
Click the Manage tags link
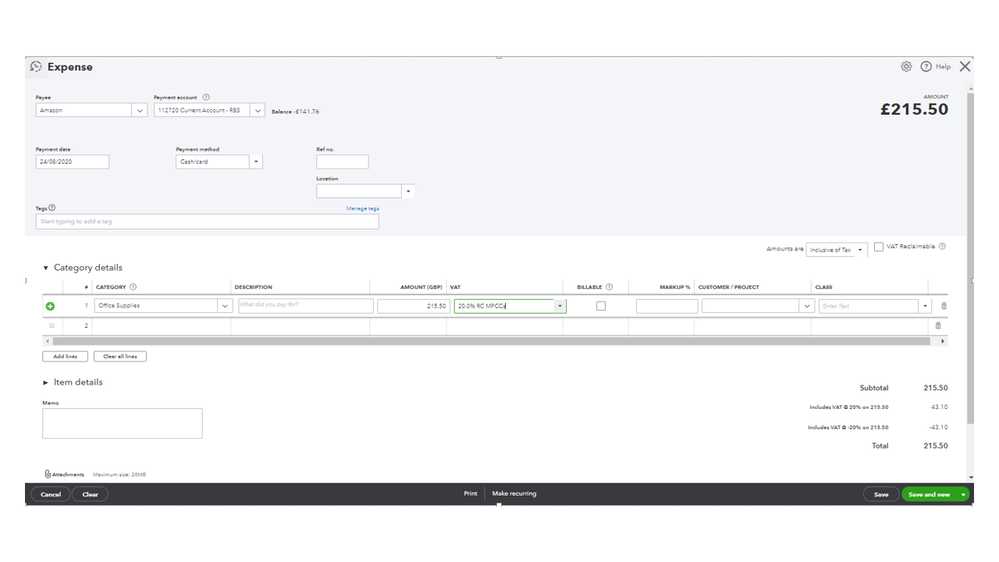[x=363, y=208]
